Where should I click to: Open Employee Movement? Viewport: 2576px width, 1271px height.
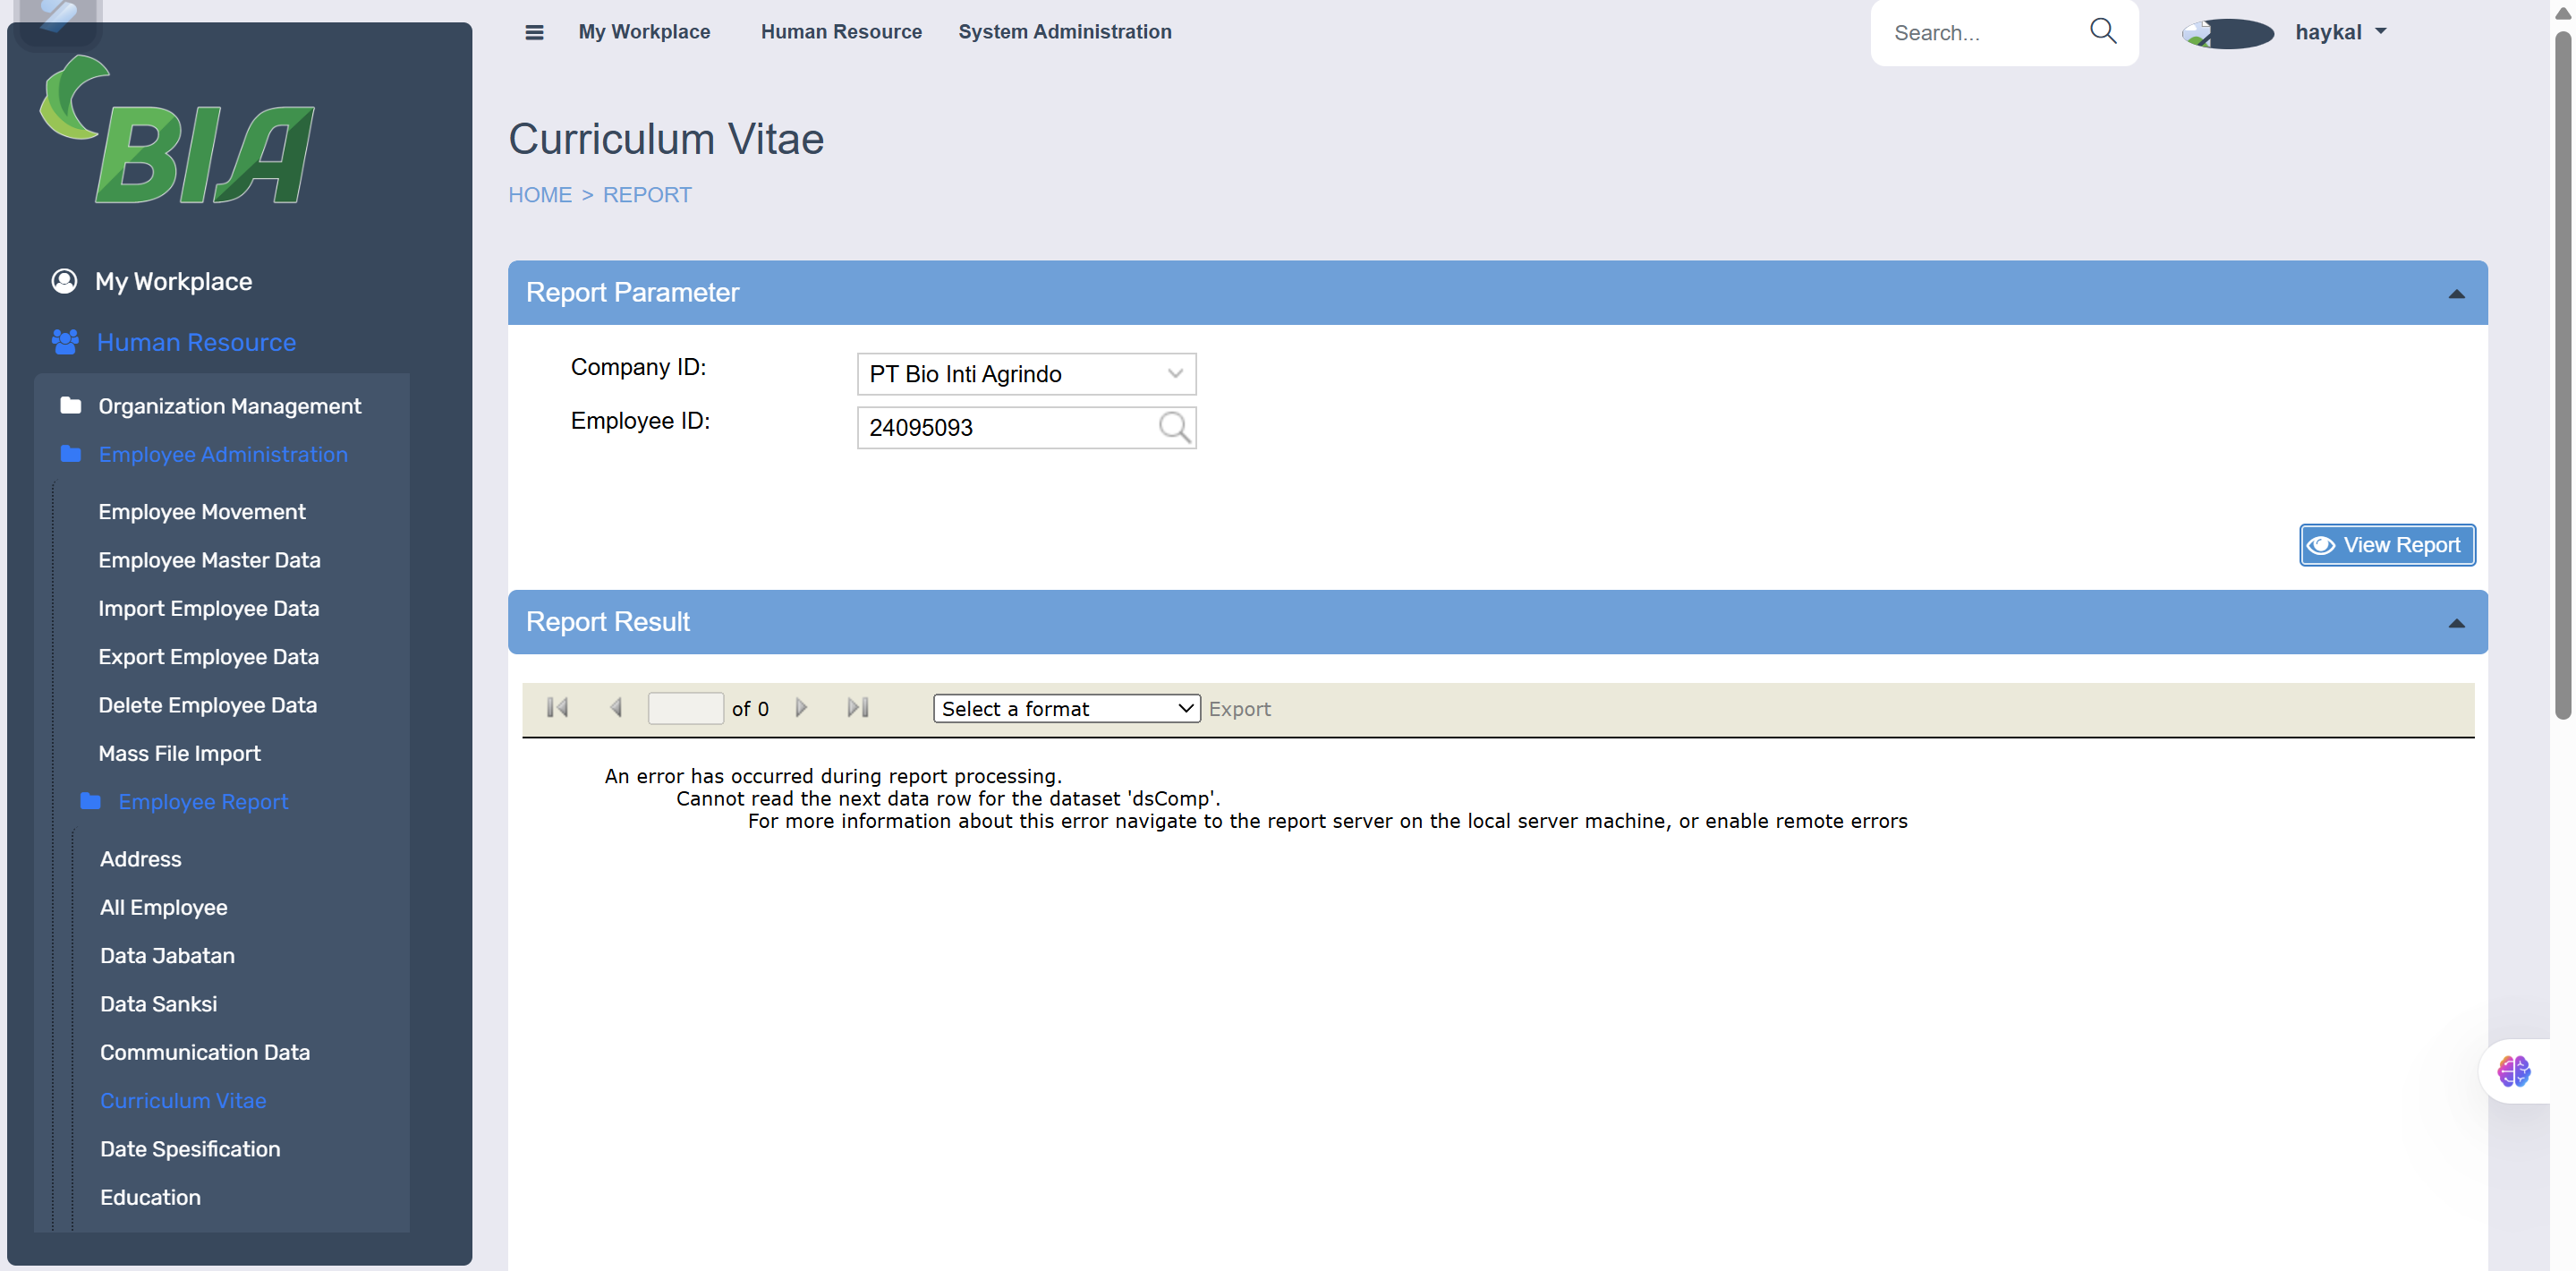[x=202, y=512]
